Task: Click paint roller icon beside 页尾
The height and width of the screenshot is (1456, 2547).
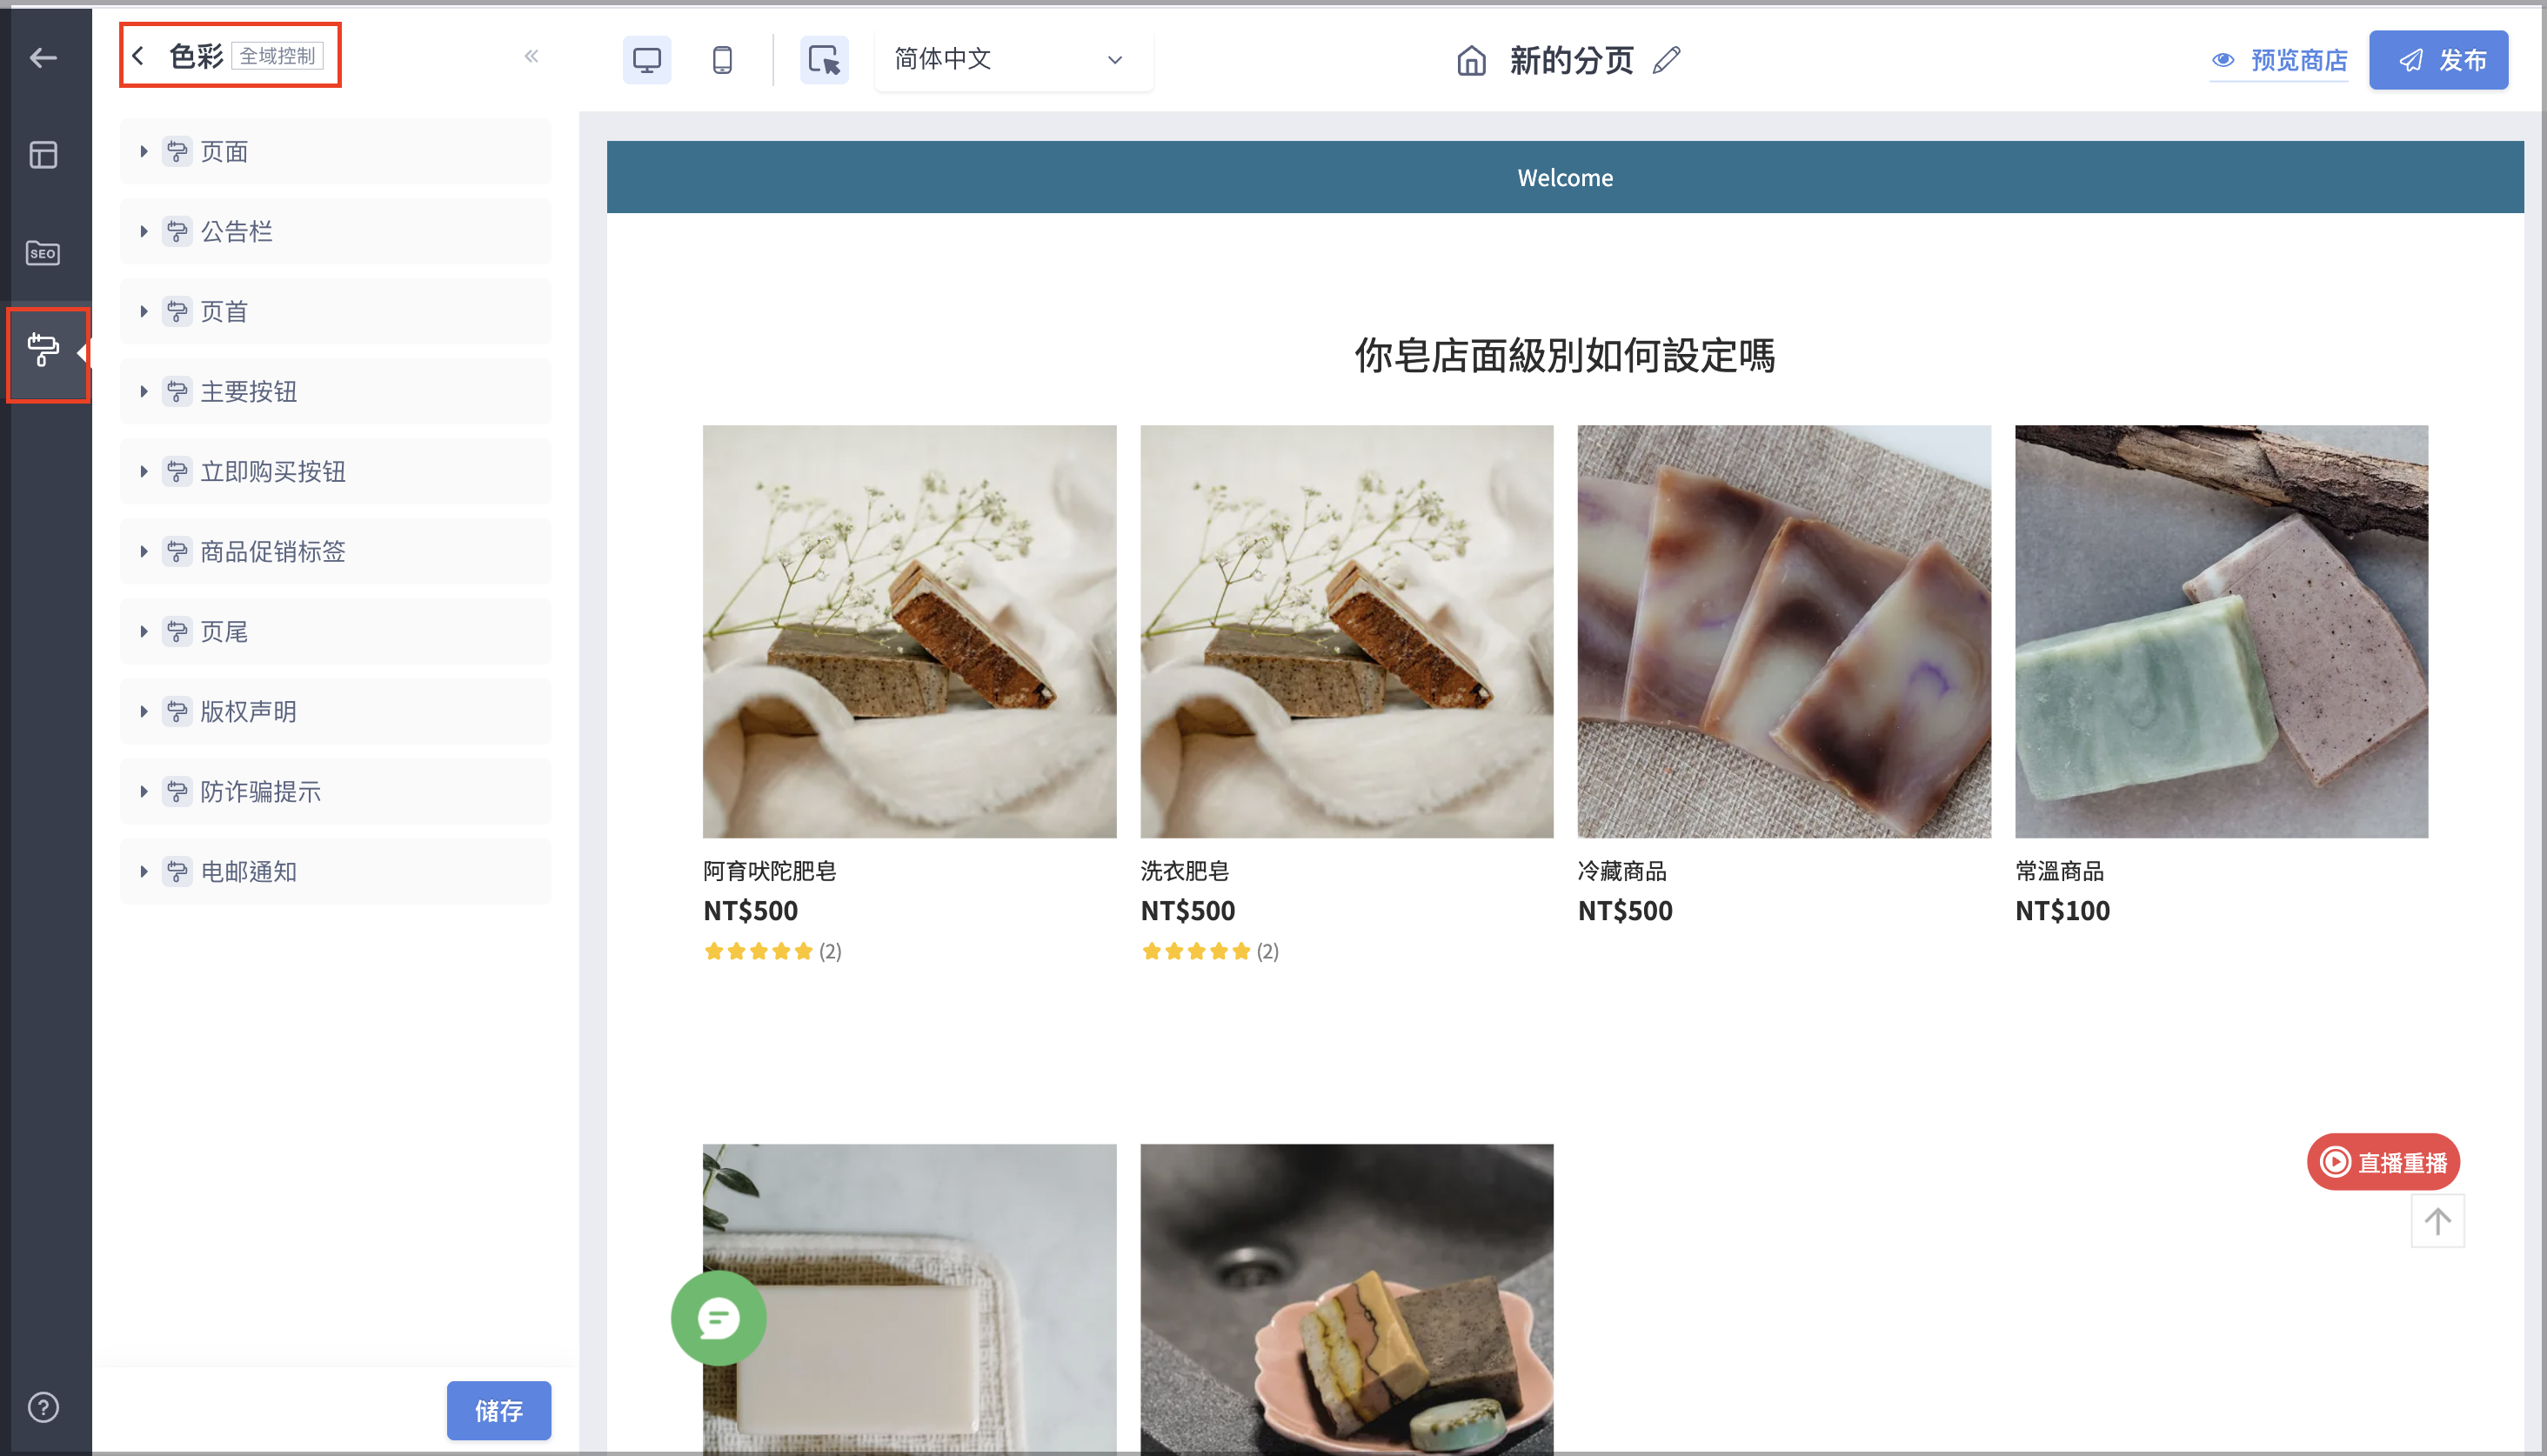Action: tap(177, 632)
